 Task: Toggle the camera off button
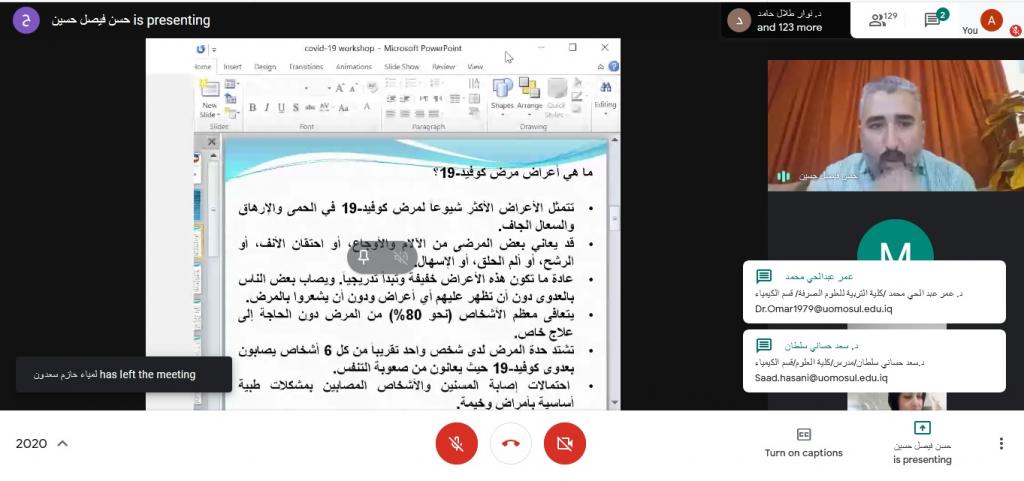[x=565, y=443]
